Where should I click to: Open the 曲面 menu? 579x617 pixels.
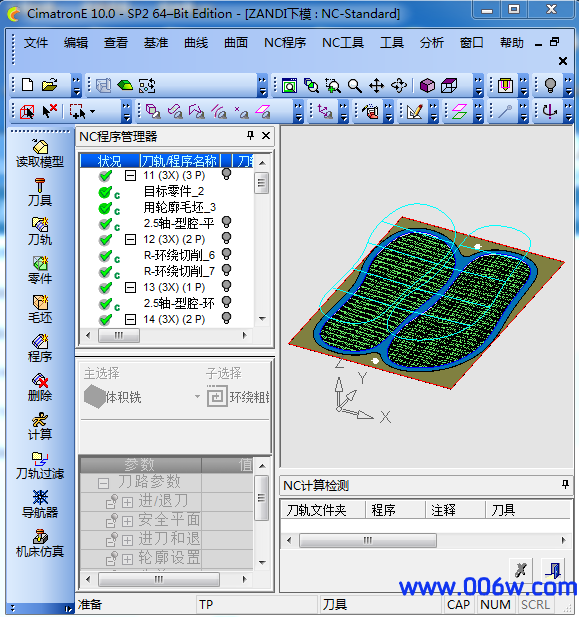[x=236, y=42]
